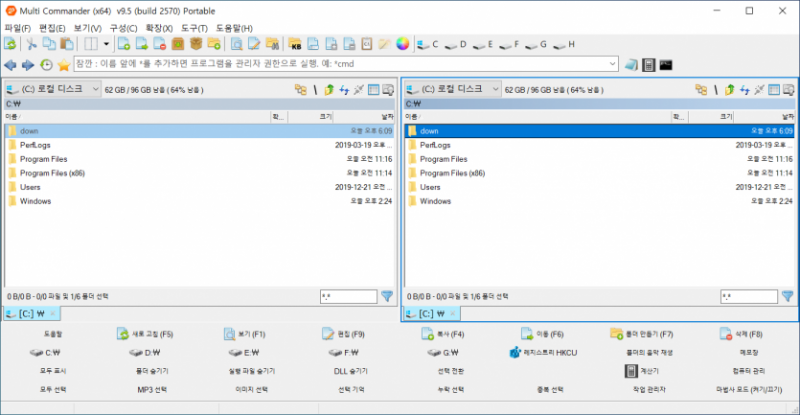Open favorites with the star icon
The image size is (800, 415).
click(64, 65)
